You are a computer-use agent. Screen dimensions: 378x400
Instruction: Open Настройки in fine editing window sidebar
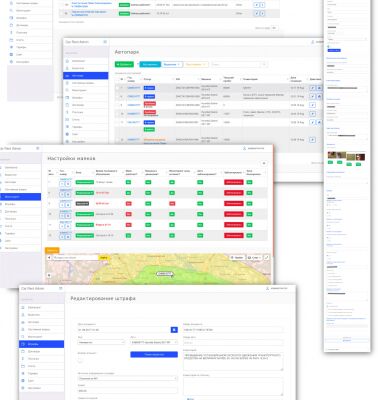(34, 388)
